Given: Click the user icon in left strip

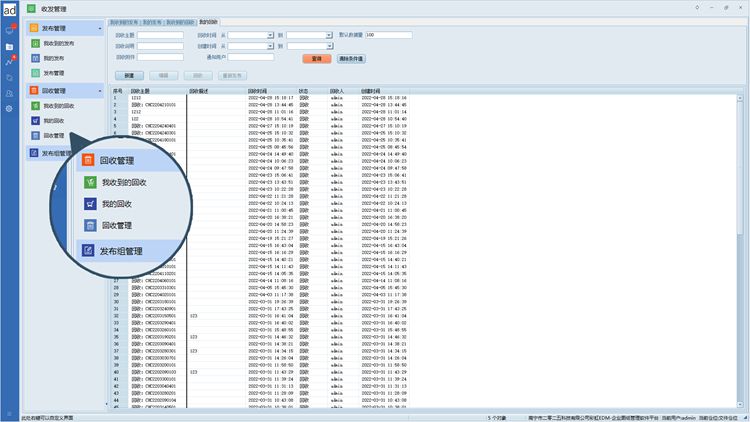Looking at the screenshot, I should click(9, 92).
